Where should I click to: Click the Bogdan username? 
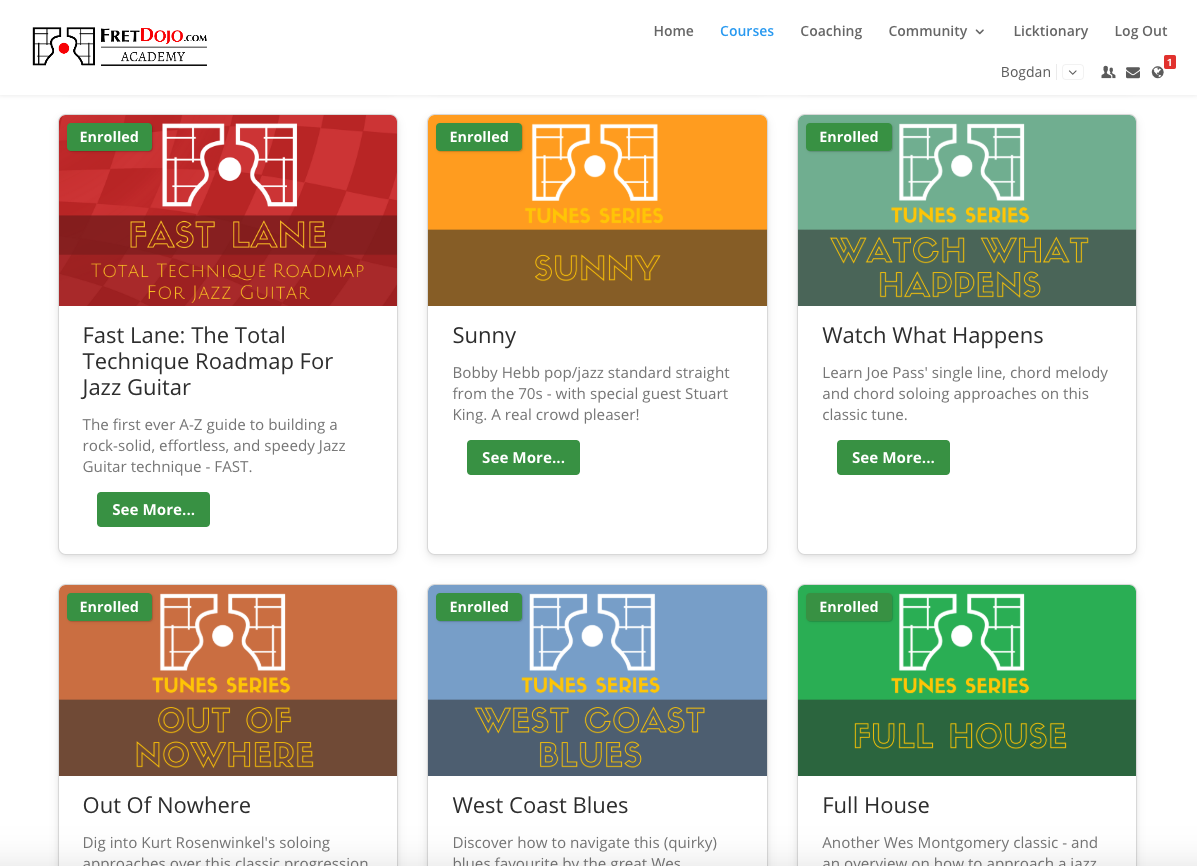coord(1025,73)
